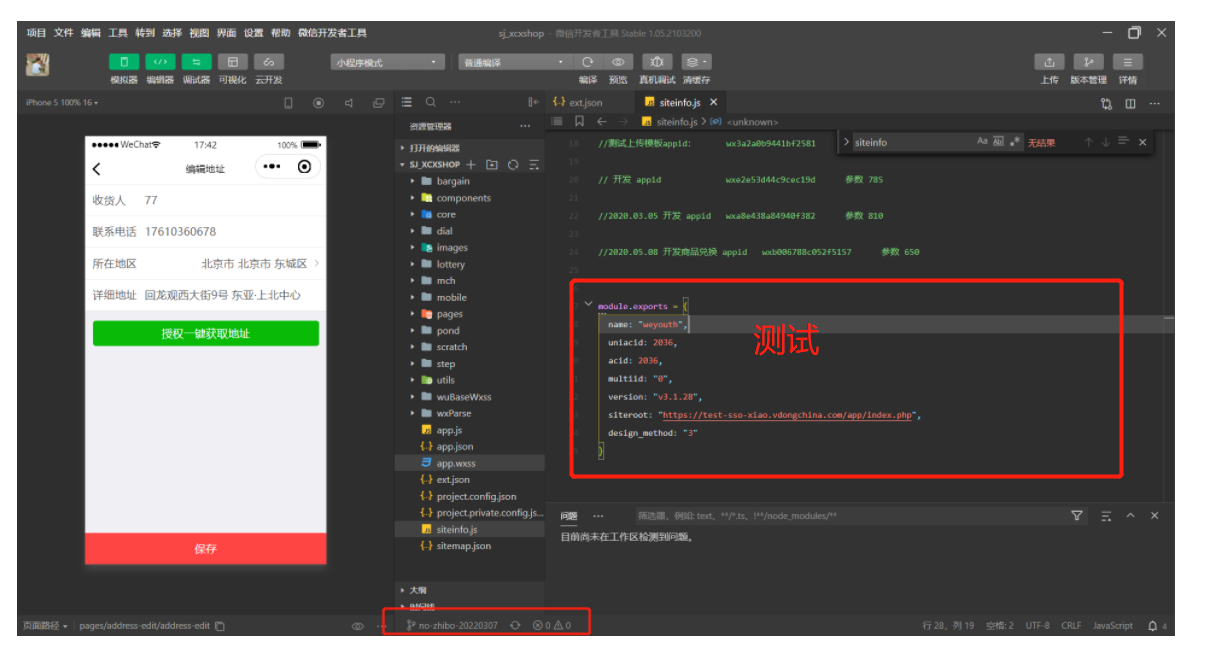Open the 小程序模式 mode dropdown

388,62
